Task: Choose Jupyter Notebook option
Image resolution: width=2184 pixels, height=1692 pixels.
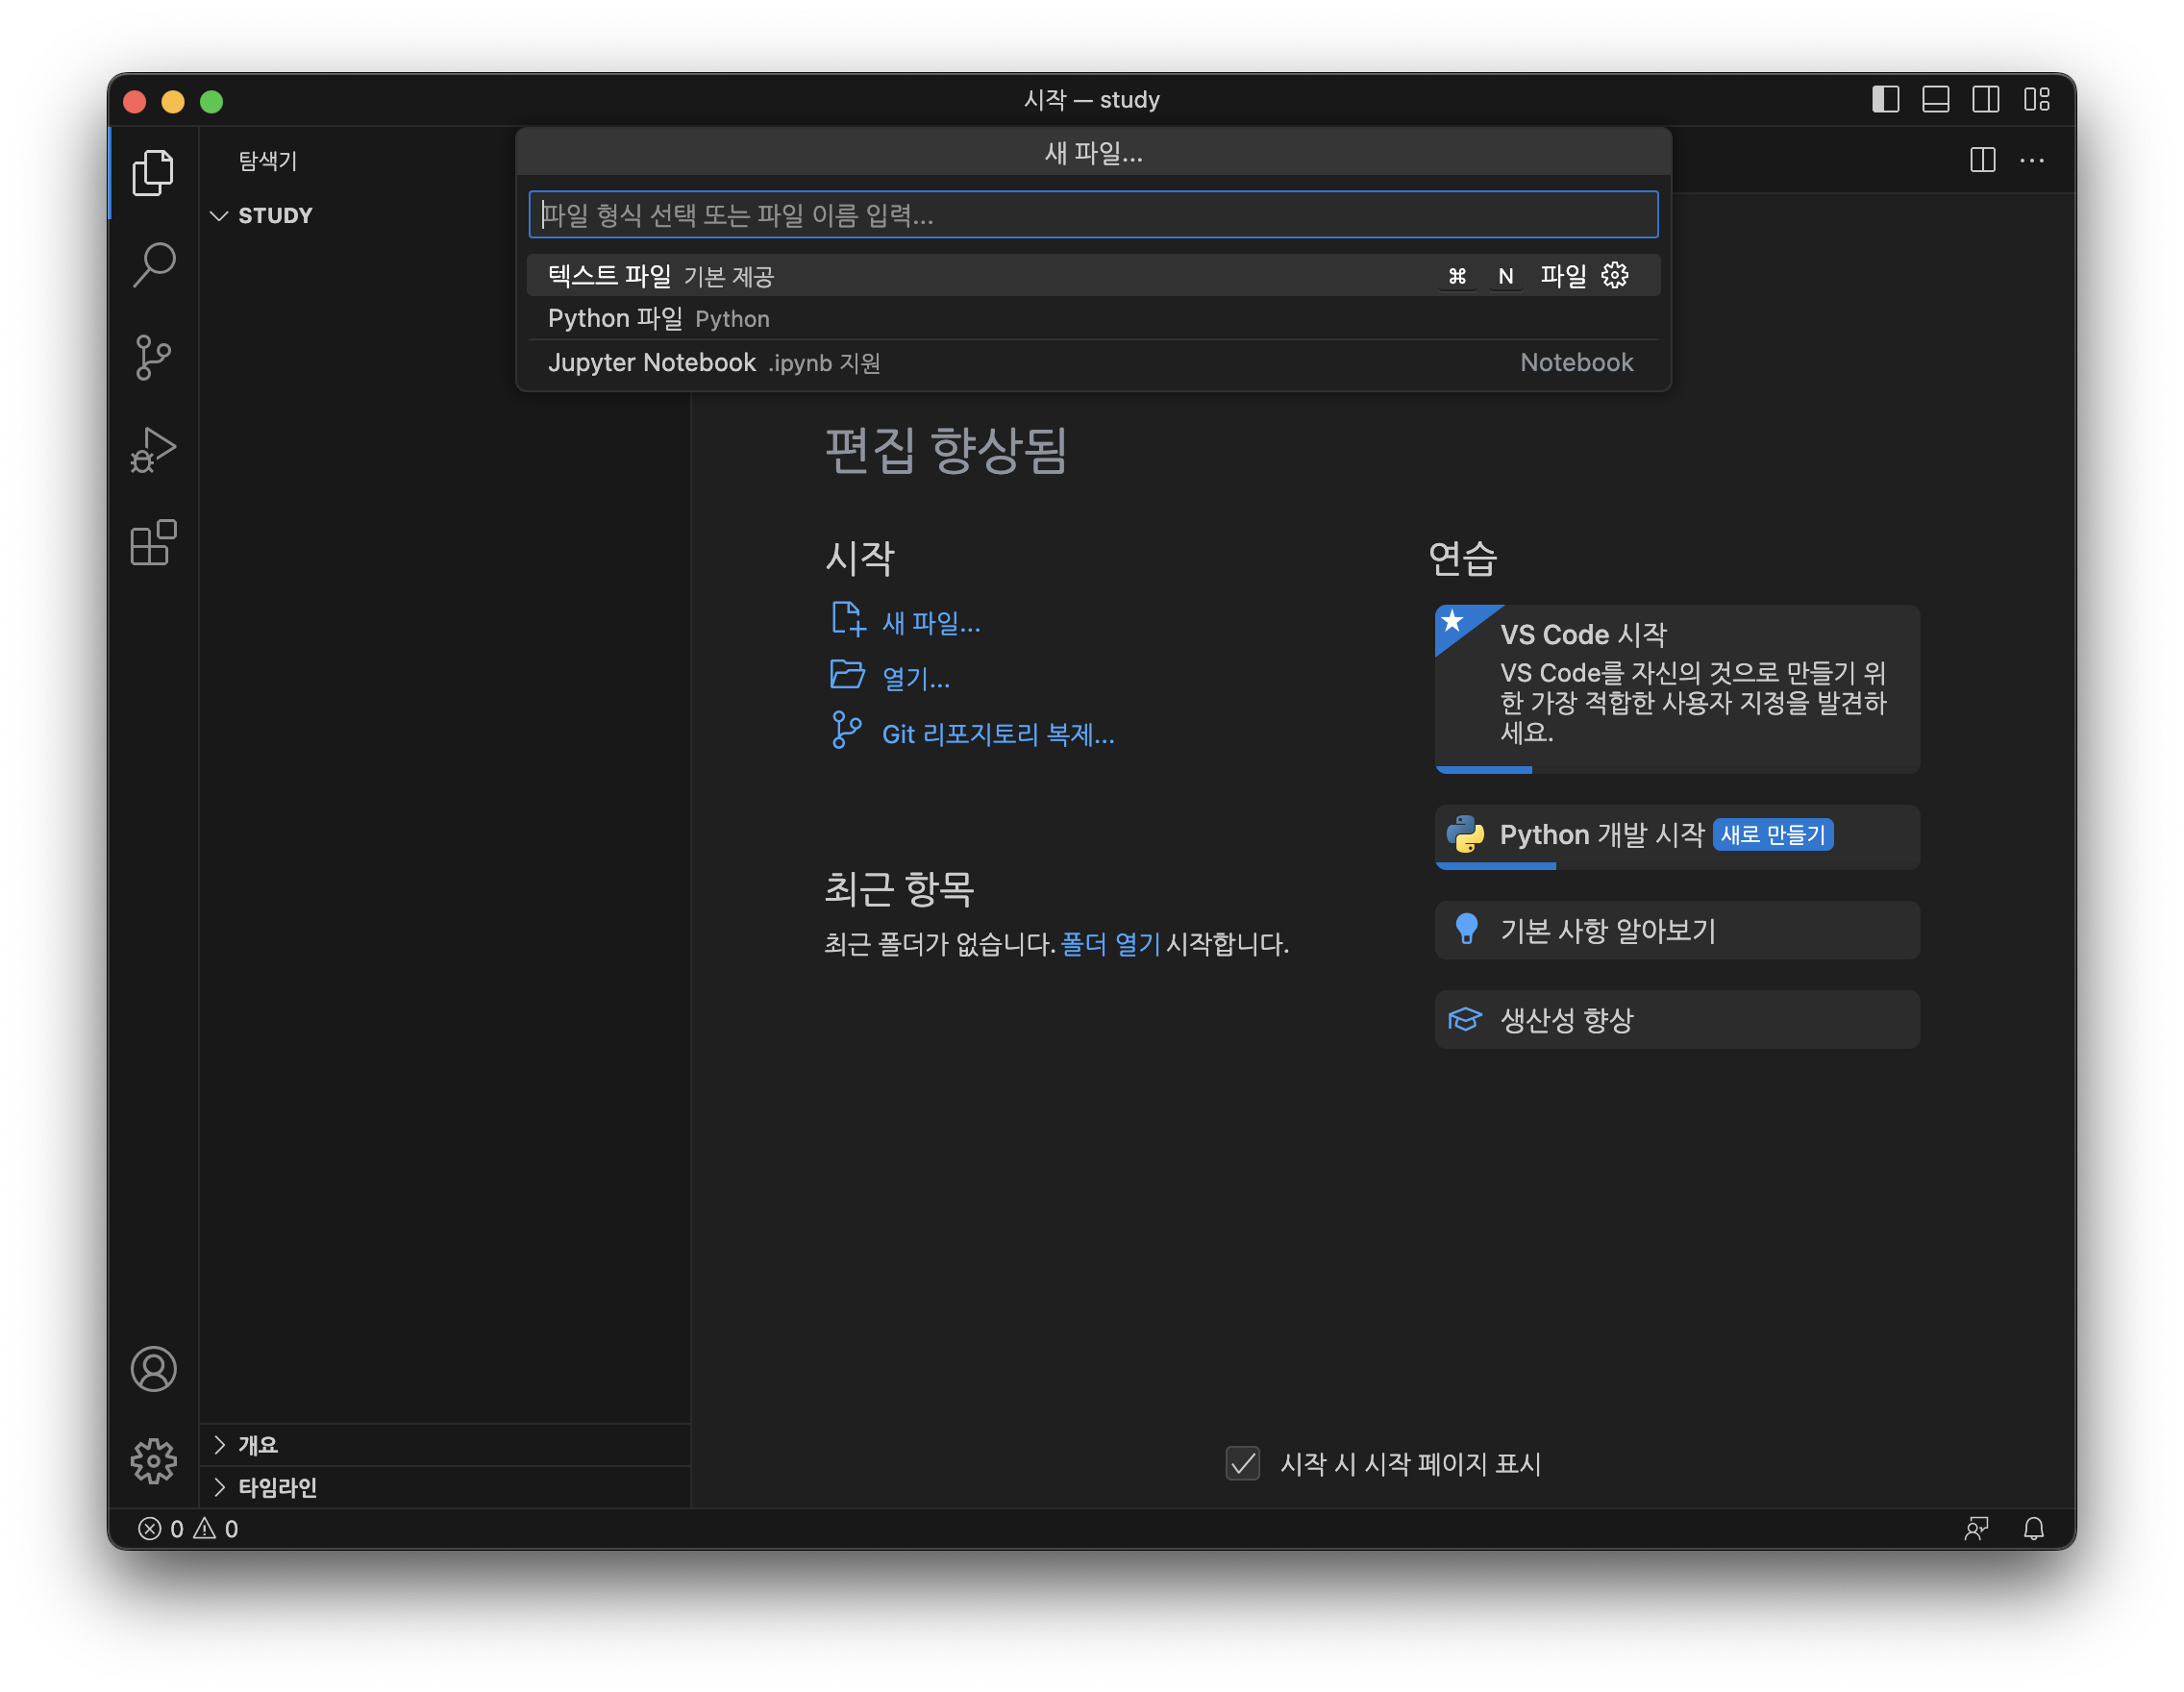Action: click(x=651, y=363)
